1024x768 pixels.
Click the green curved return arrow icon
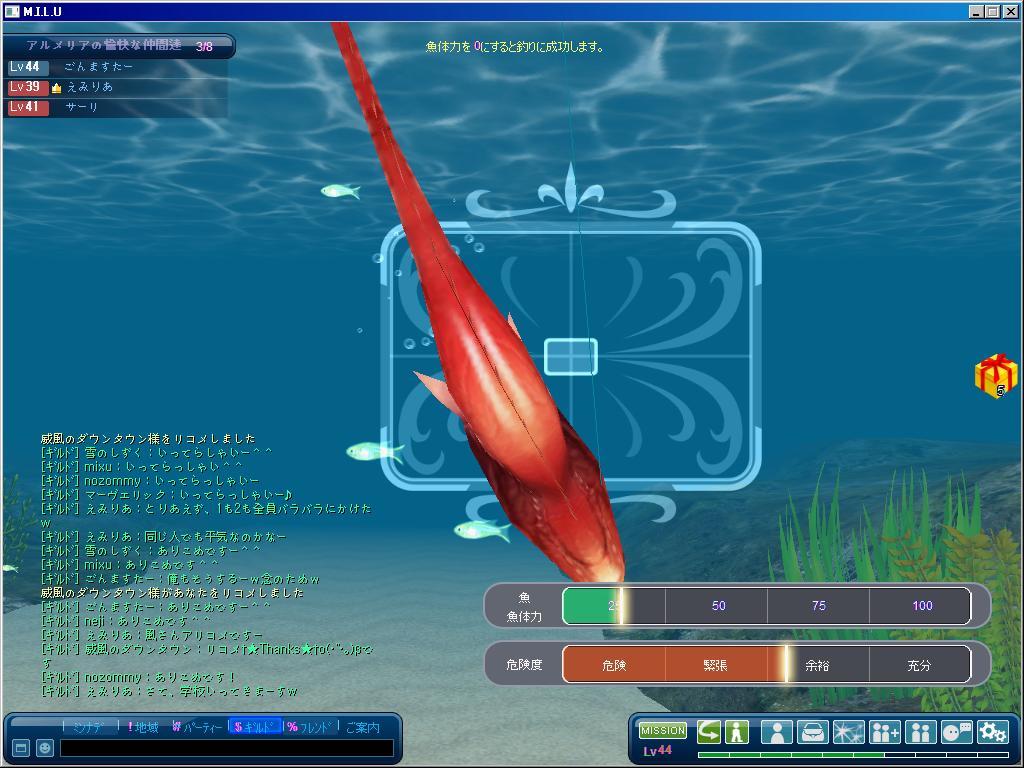pos(709,732)
